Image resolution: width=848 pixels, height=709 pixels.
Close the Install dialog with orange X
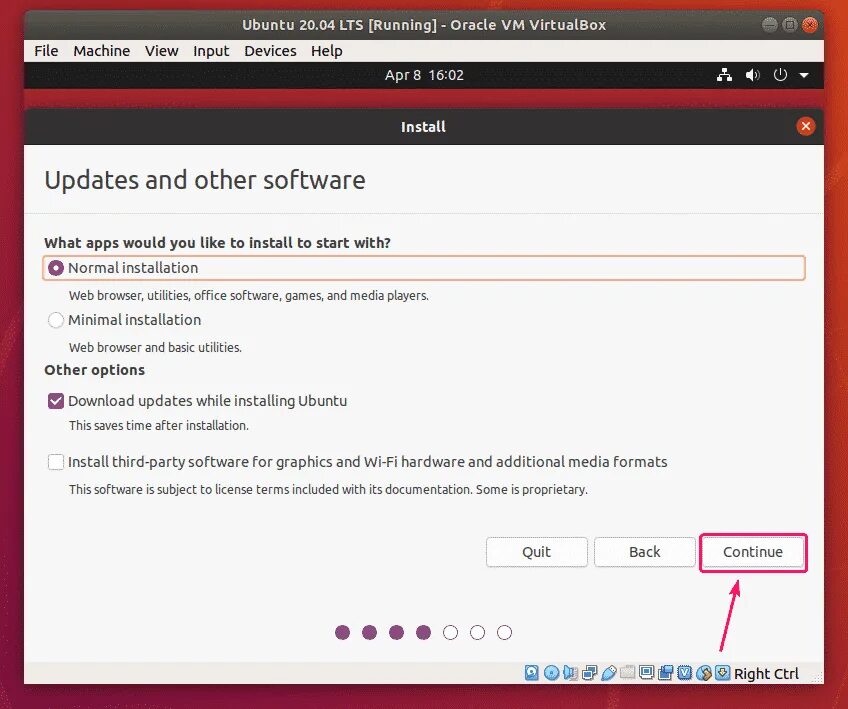(806, 126)
